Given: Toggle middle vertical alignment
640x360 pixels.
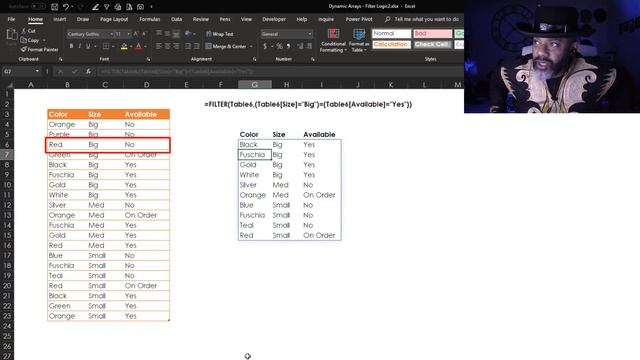Looking at the screenshot, I should coord(168,34).
